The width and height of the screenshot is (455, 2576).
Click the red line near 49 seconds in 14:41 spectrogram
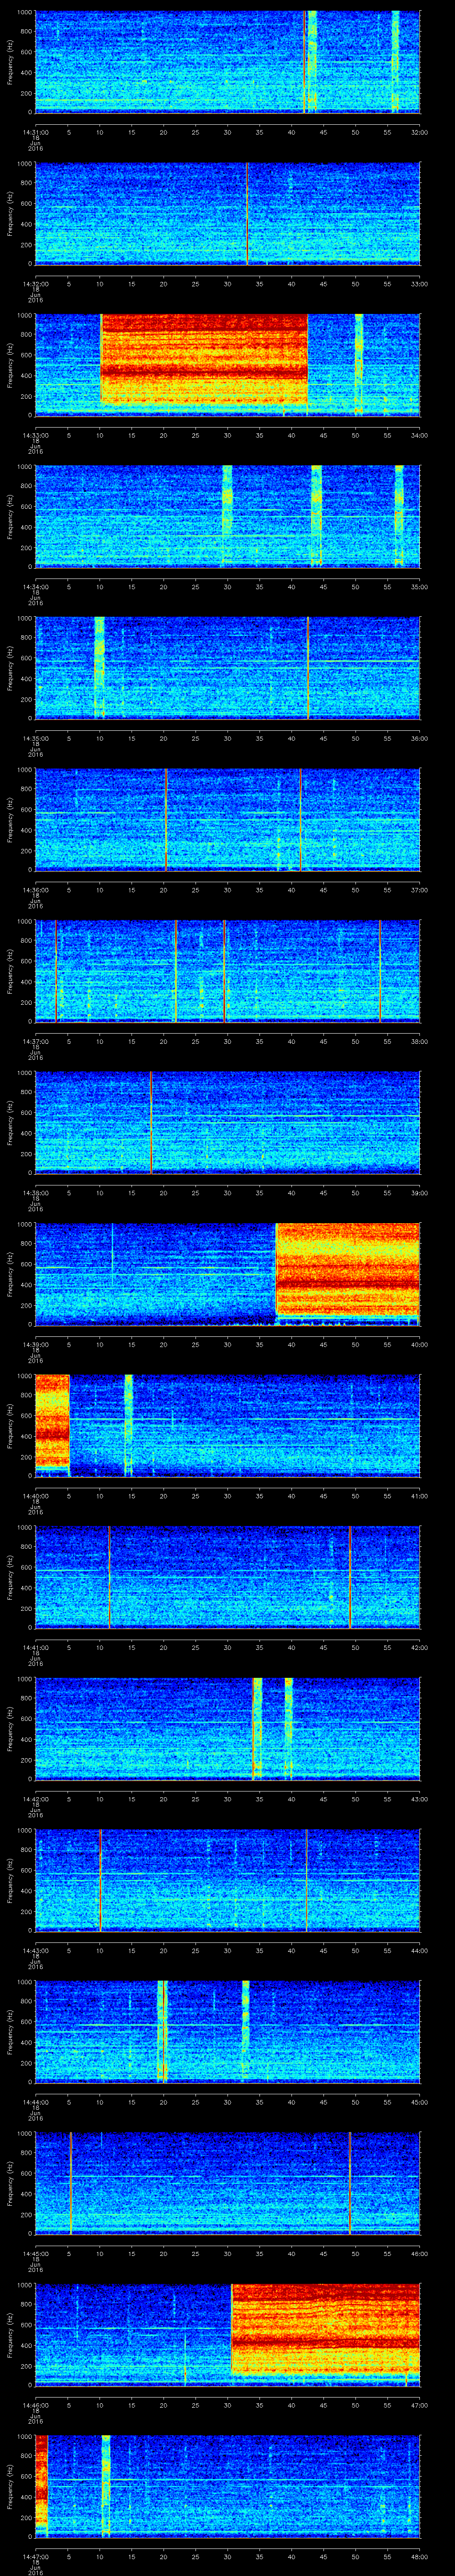pos(350,1577)
